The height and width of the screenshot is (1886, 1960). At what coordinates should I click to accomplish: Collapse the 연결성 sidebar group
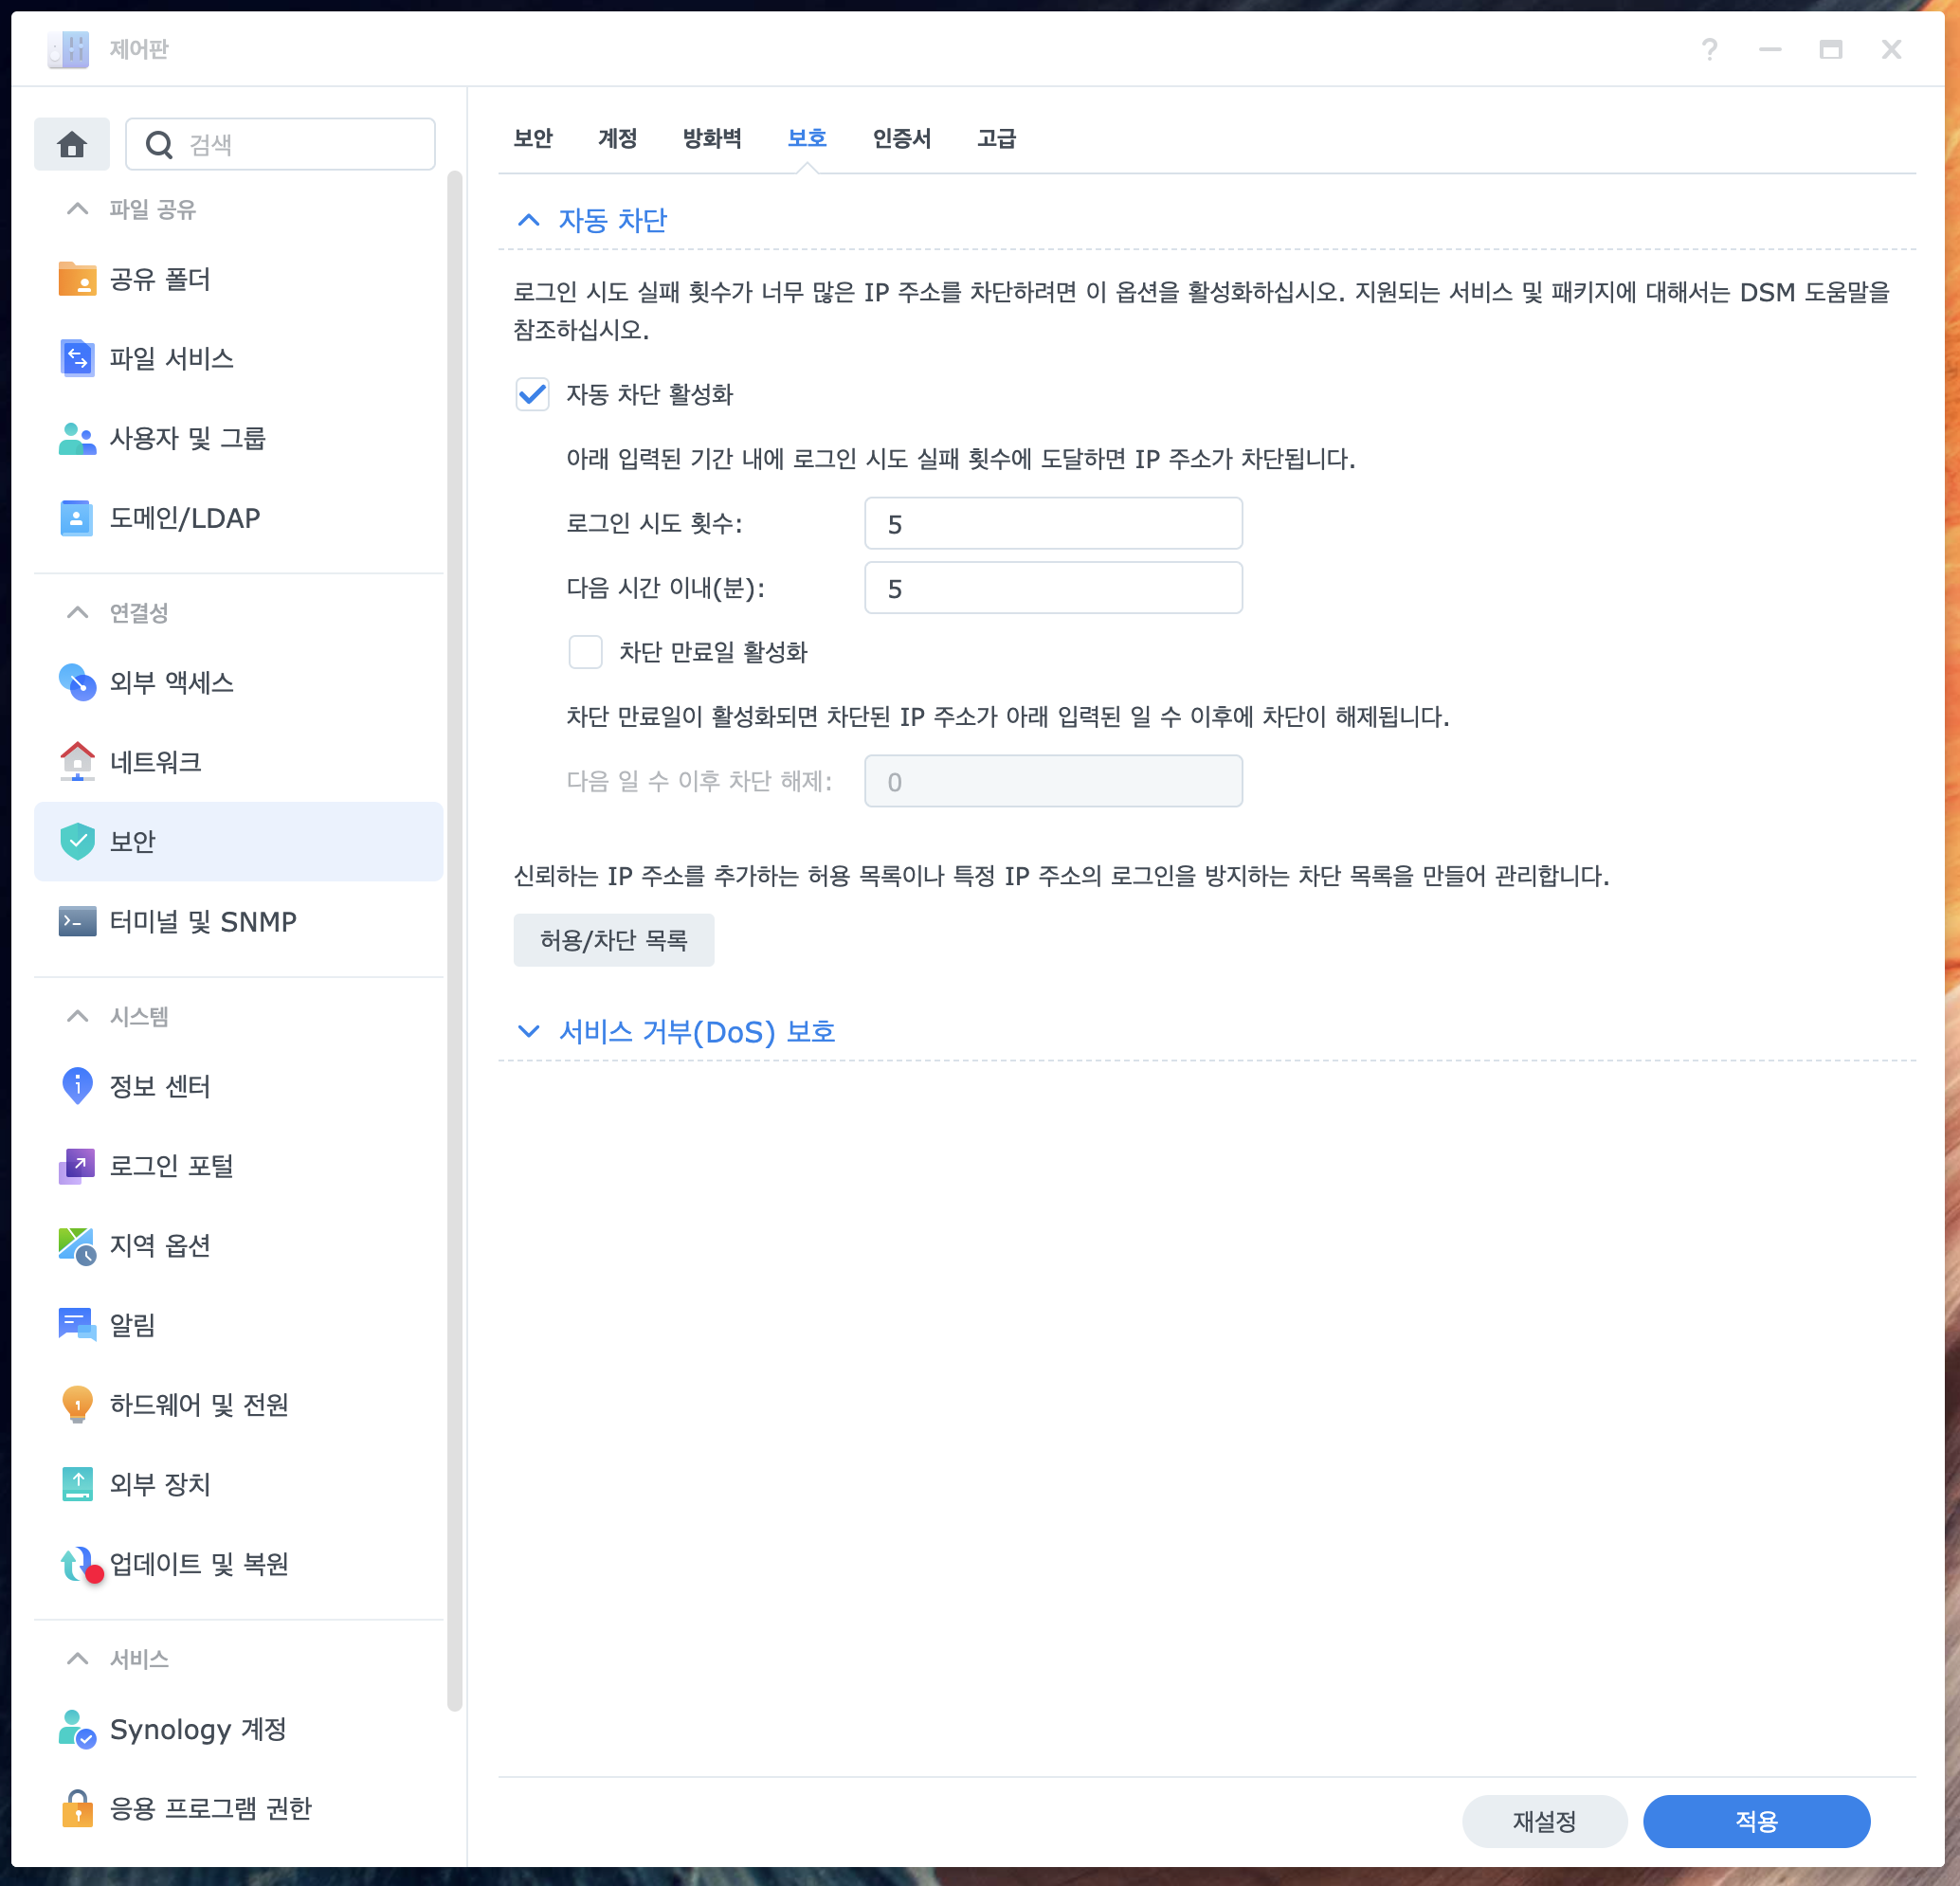77,612
